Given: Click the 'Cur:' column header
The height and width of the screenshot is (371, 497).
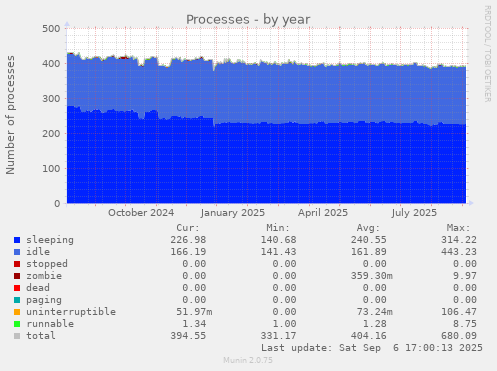Looking at the screenshot, I should tap(188, 228).
